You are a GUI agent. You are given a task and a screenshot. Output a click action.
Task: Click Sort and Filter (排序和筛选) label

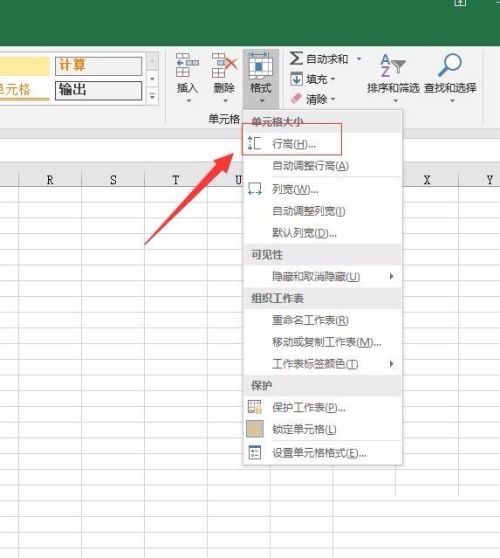pos(393,88)
